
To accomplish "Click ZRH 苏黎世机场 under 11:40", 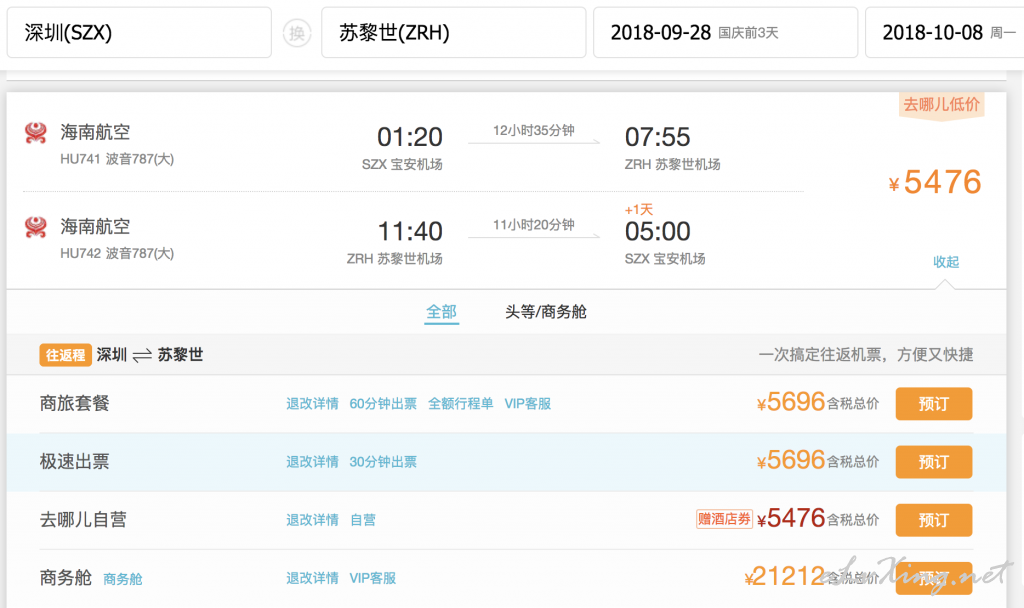I will (x=394, y=259).
